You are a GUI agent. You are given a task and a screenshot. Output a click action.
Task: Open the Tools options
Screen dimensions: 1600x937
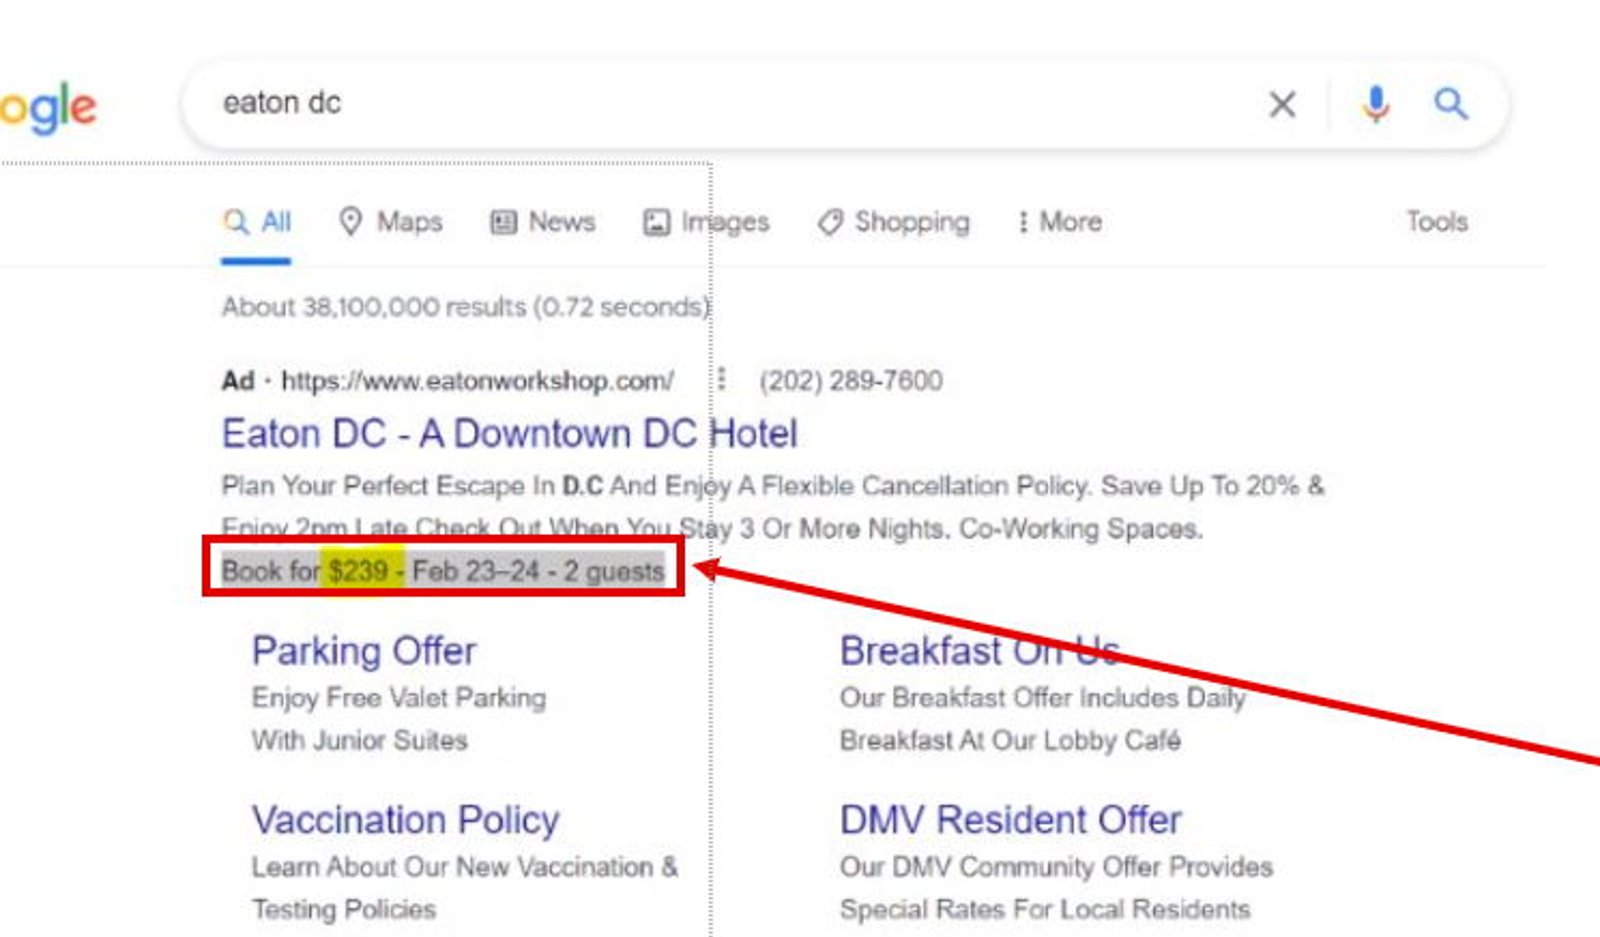click(x=1437, y=222)
